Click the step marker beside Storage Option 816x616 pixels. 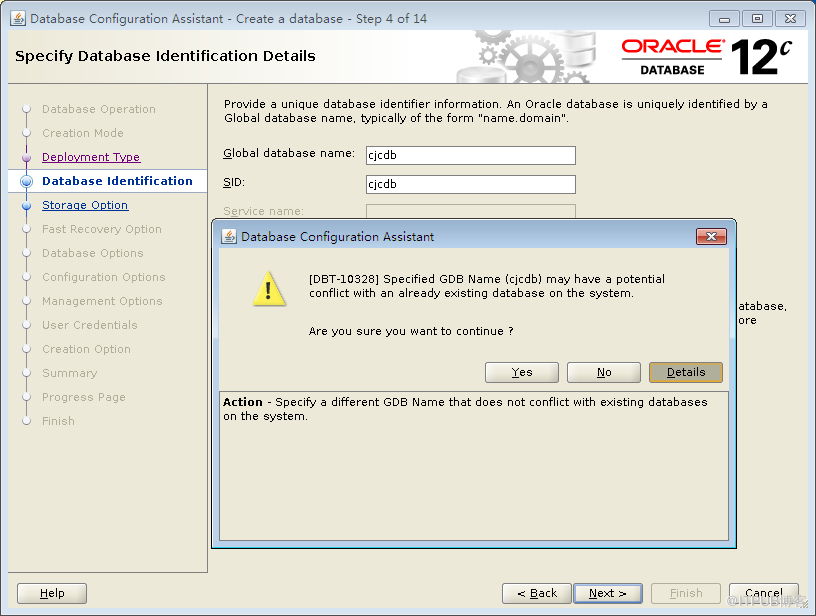(x=27, y=206)
